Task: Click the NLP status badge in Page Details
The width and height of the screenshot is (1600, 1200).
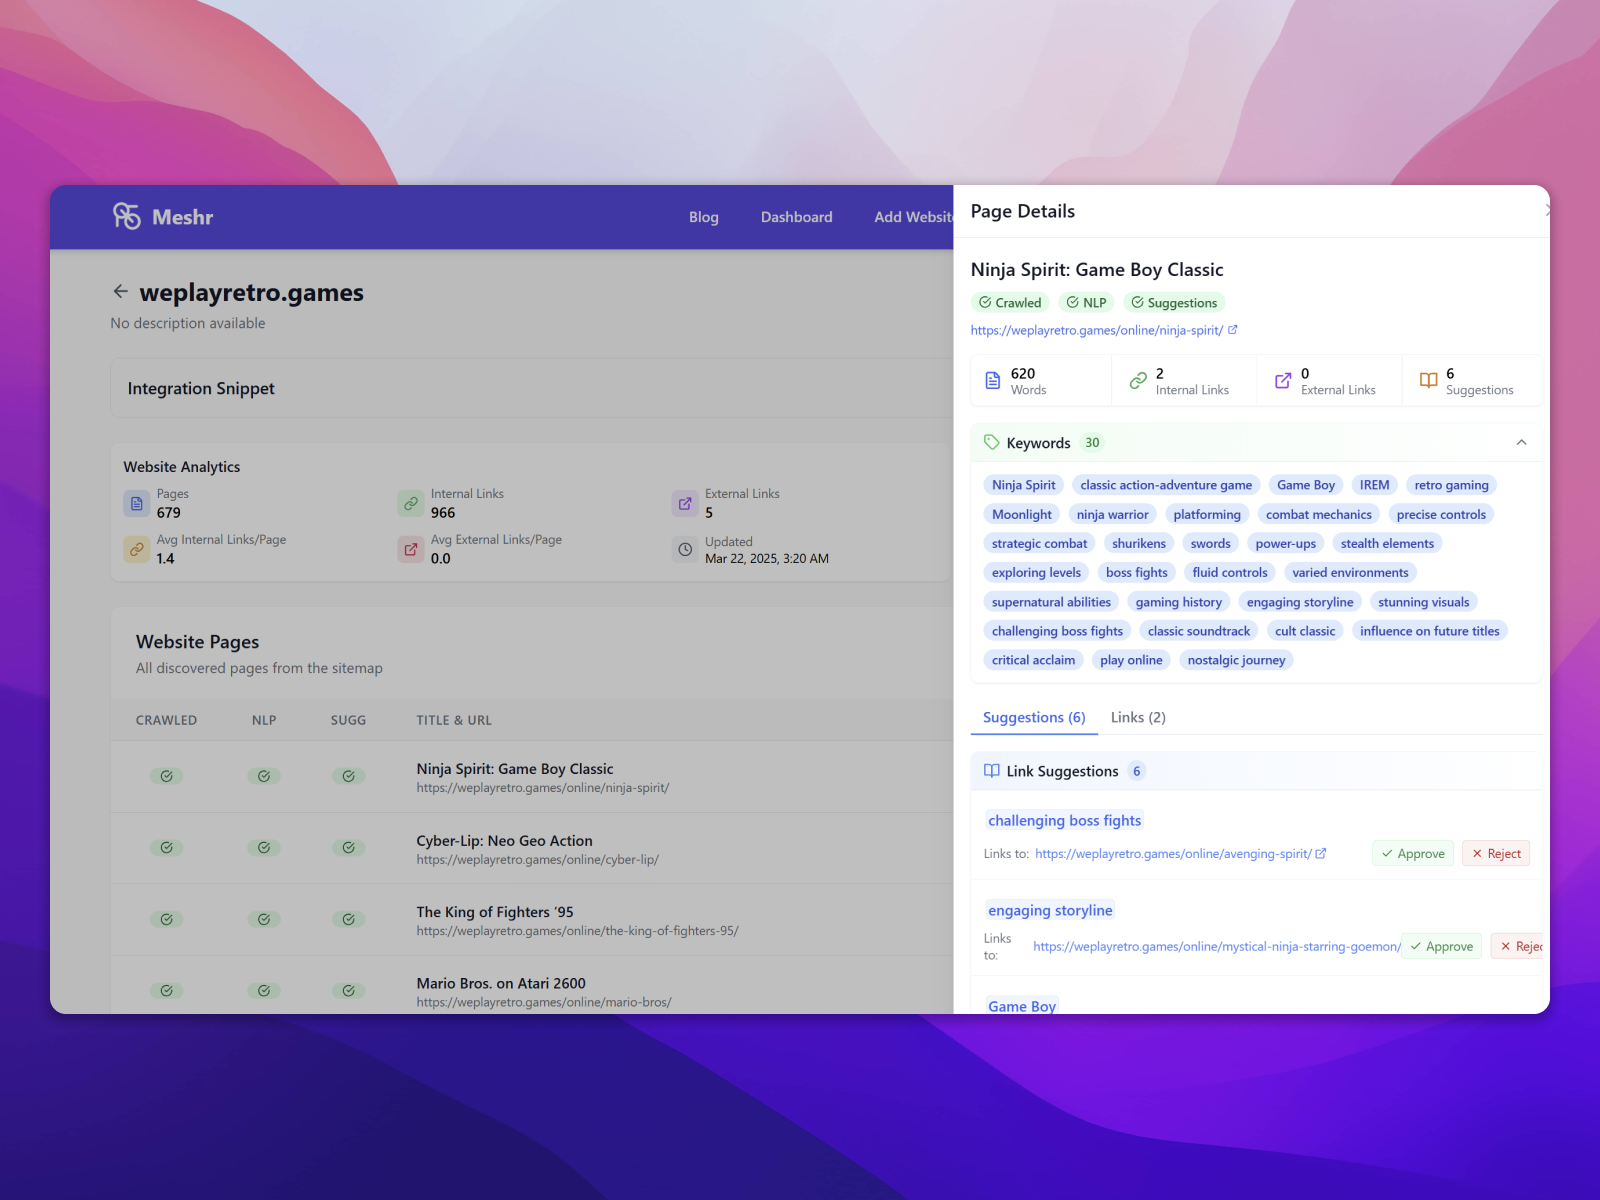Action: [1086, 303]
